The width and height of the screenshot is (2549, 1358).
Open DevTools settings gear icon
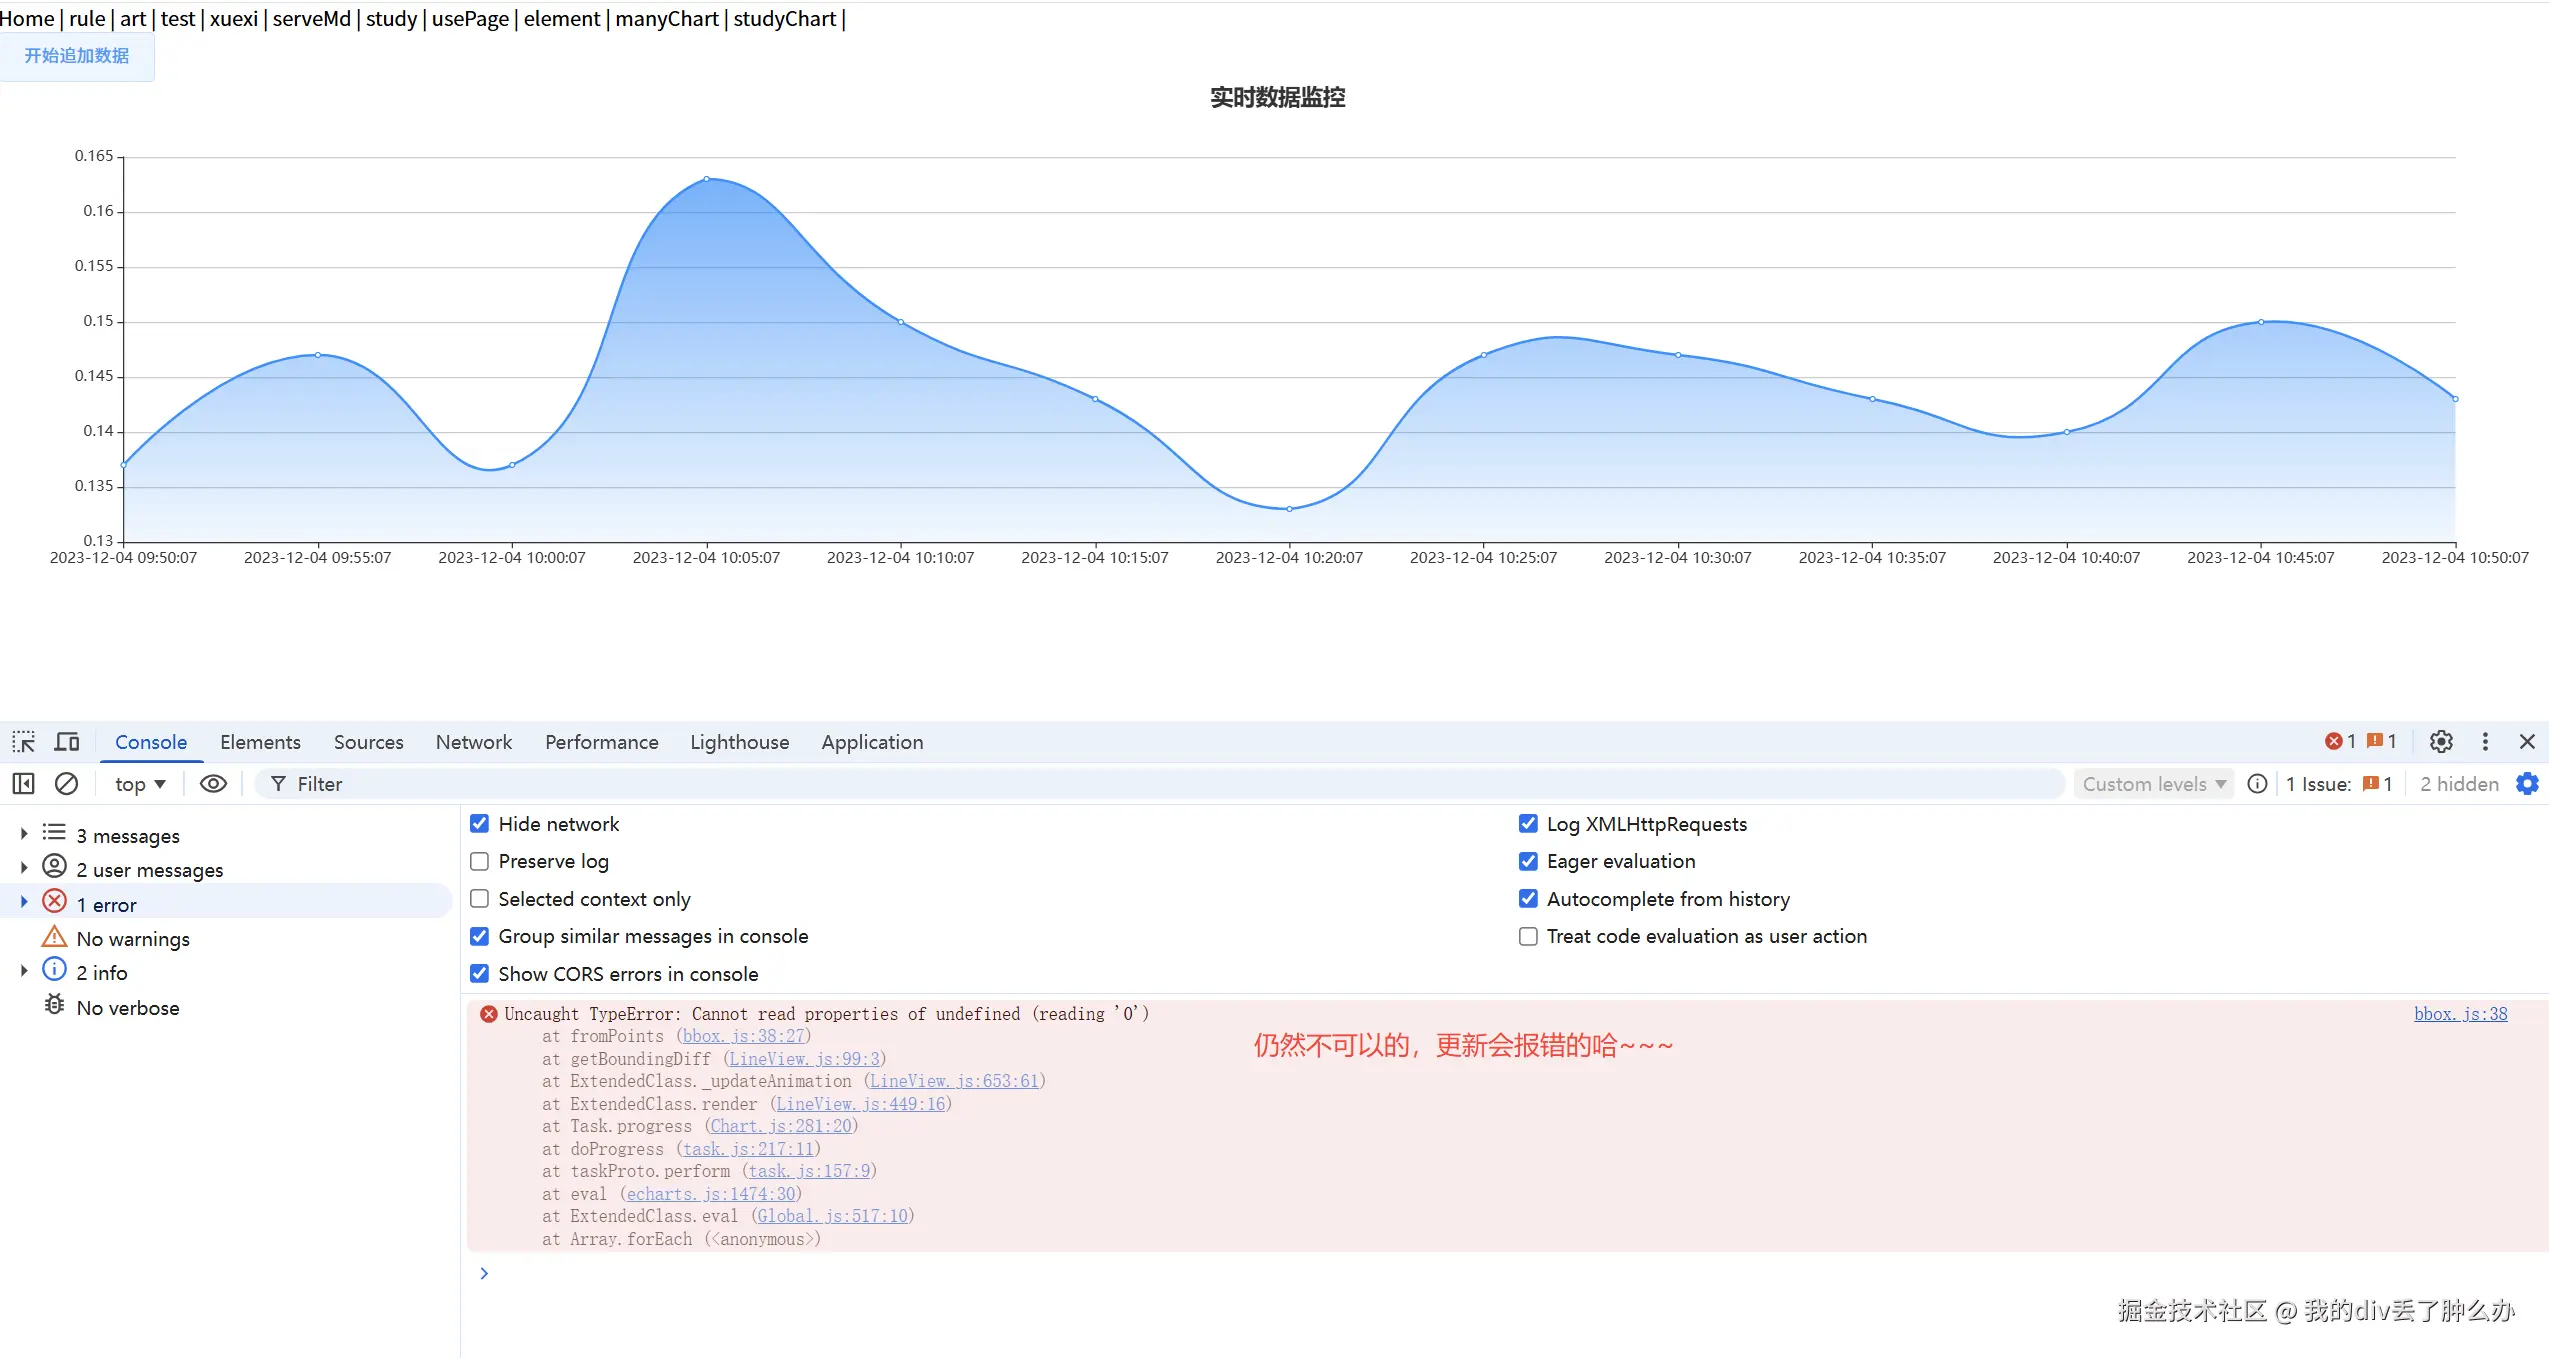2441,742
